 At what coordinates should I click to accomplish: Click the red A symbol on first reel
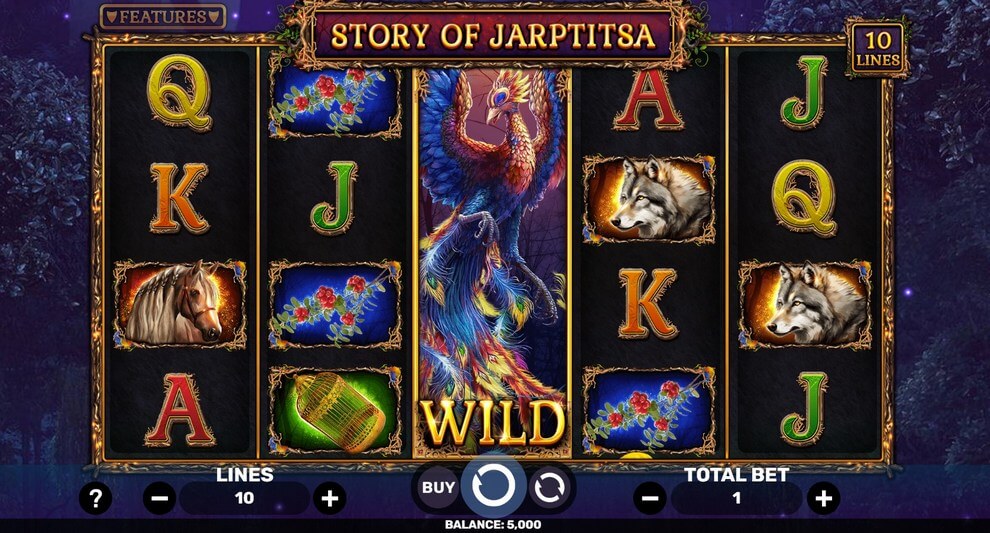pyautogui.click(x=180, y=409)
